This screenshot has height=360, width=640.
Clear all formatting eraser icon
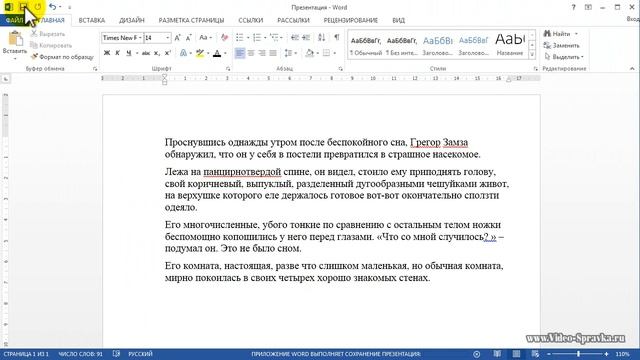click(x=224, y=38)
